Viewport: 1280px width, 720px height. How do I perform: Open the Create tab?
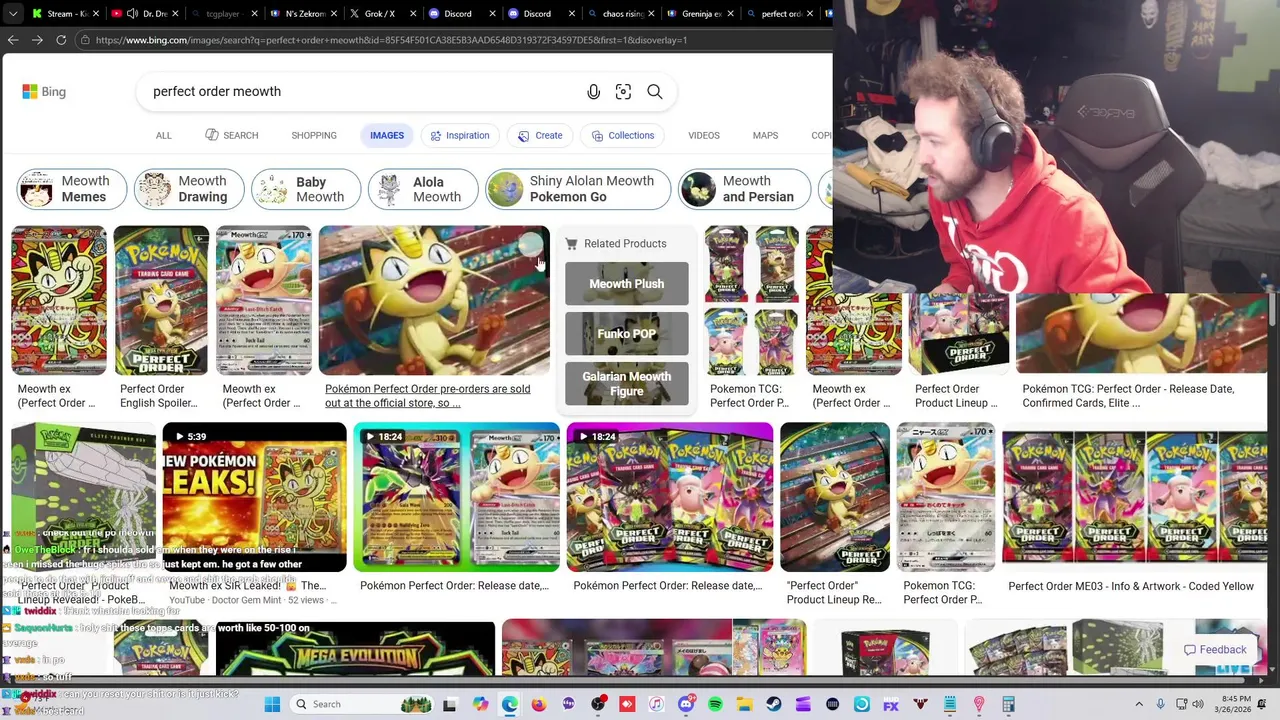[x=540, y=135]
